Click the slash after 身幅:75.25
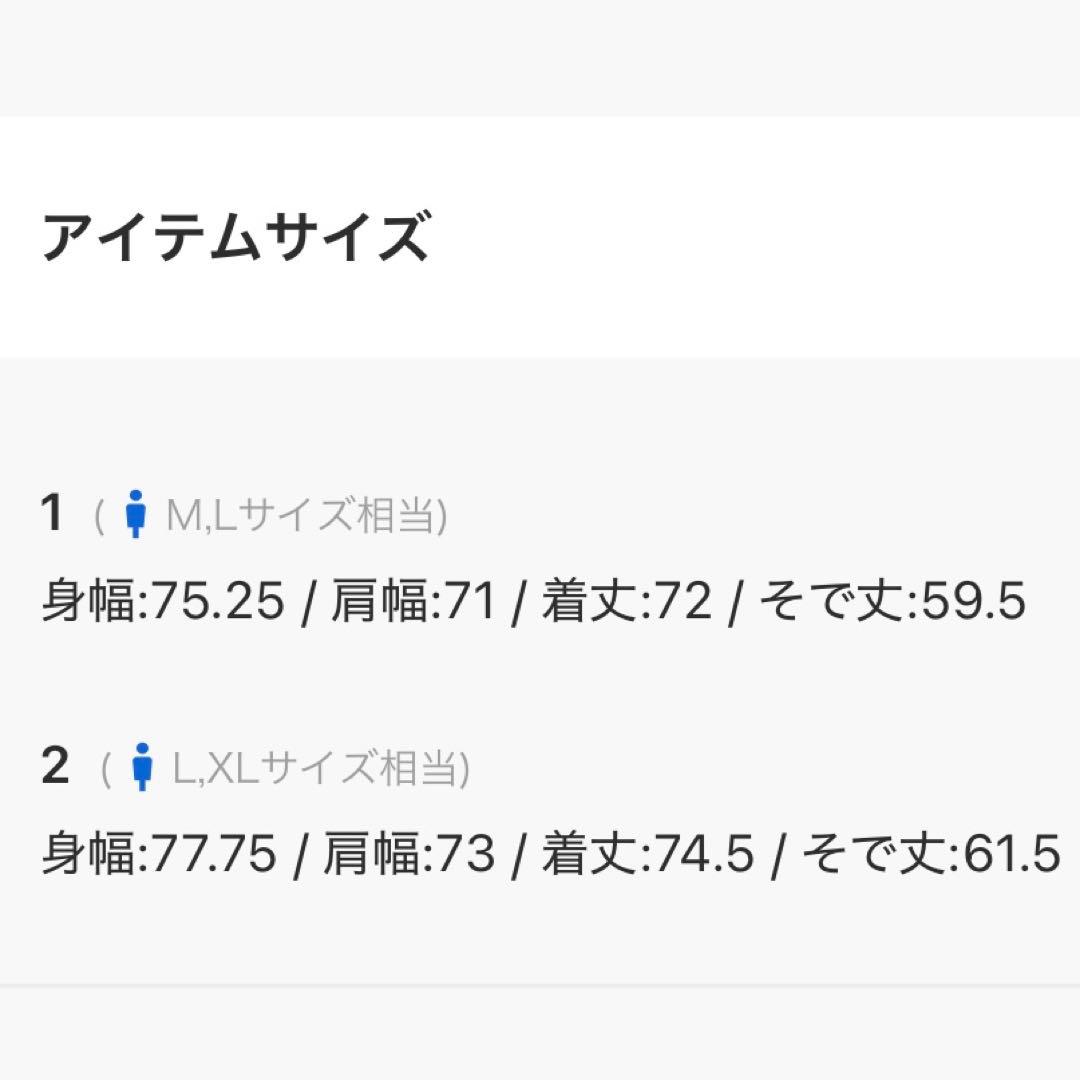 (308, 604)
